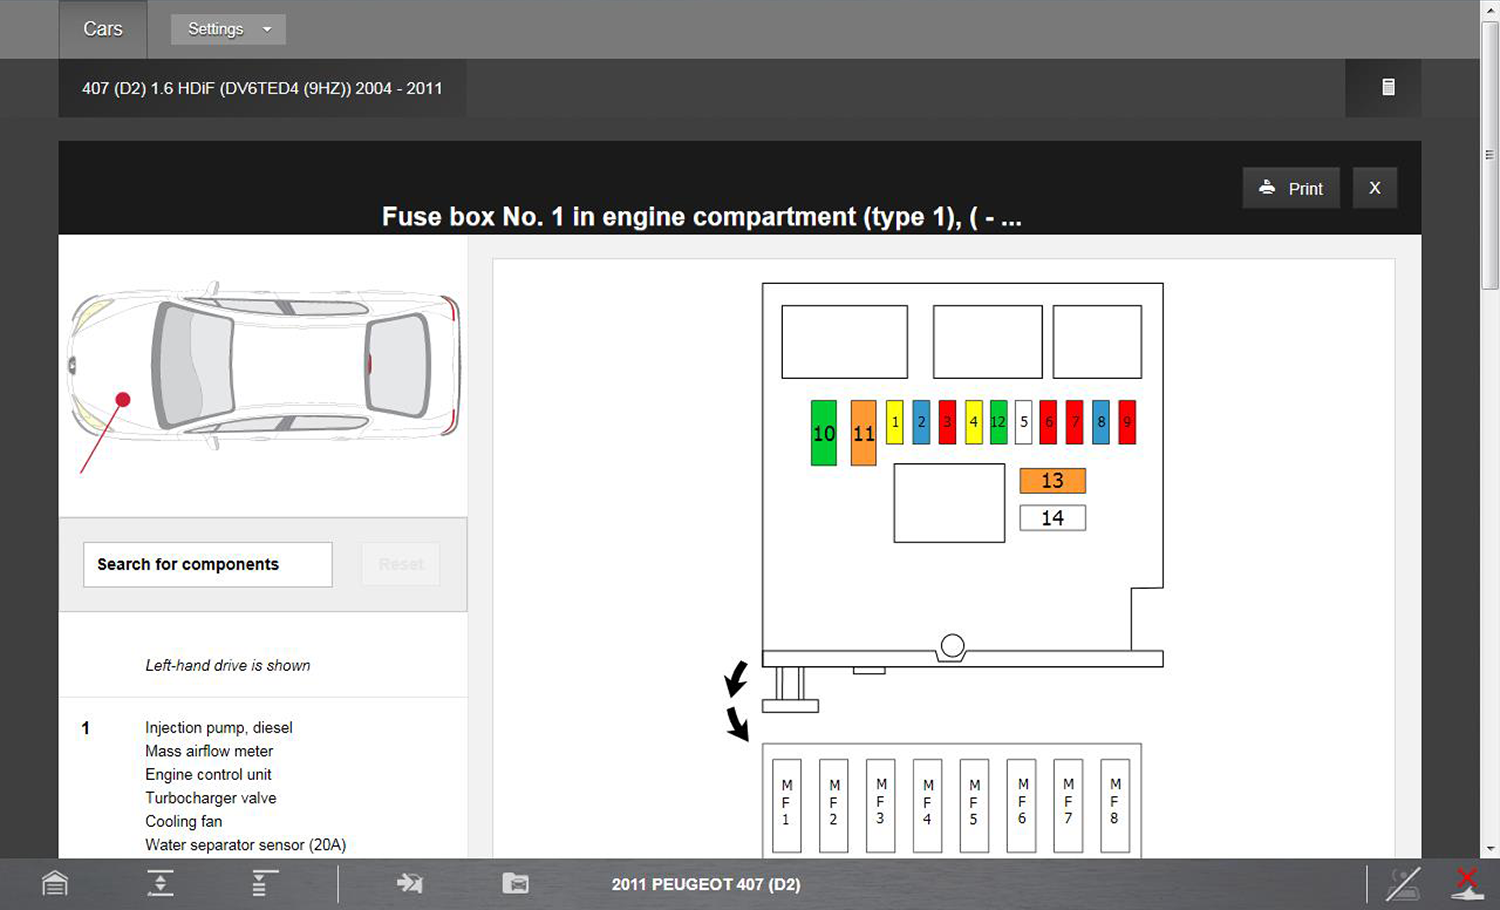
Task: Click the clipboard icon in the vehicle header
Action: [x=1388, y=88]
